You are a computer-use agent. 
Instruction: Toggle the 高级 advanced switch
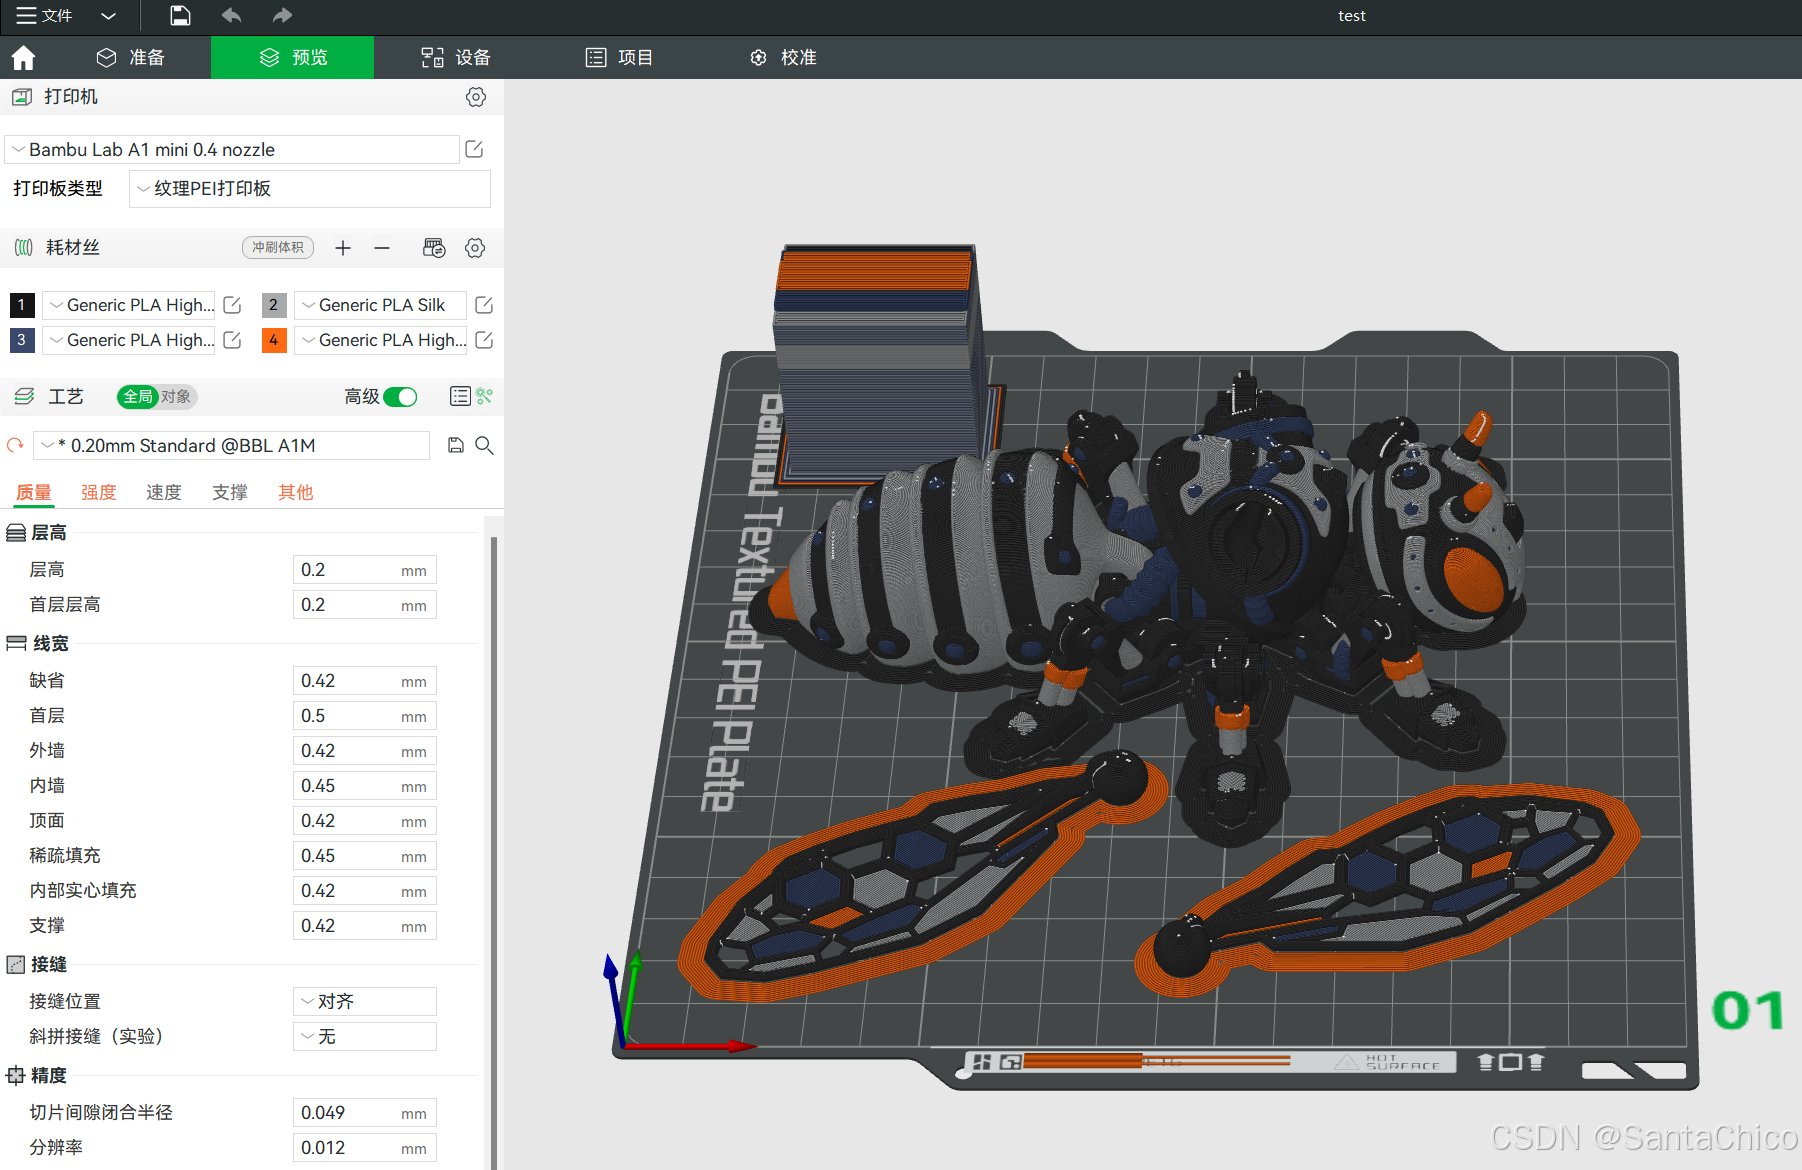coord(401,397)
